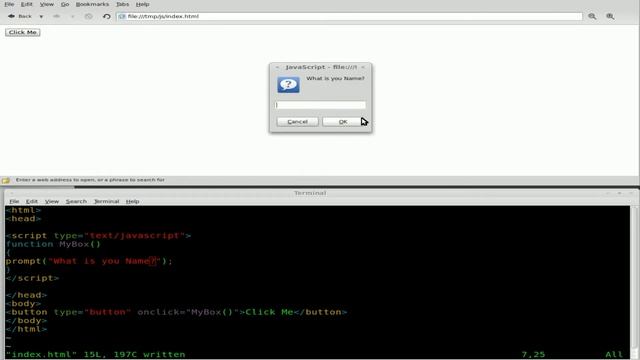Click the opening <html> tag line
The height and width of the screenshot is (360, 640).
23,210
